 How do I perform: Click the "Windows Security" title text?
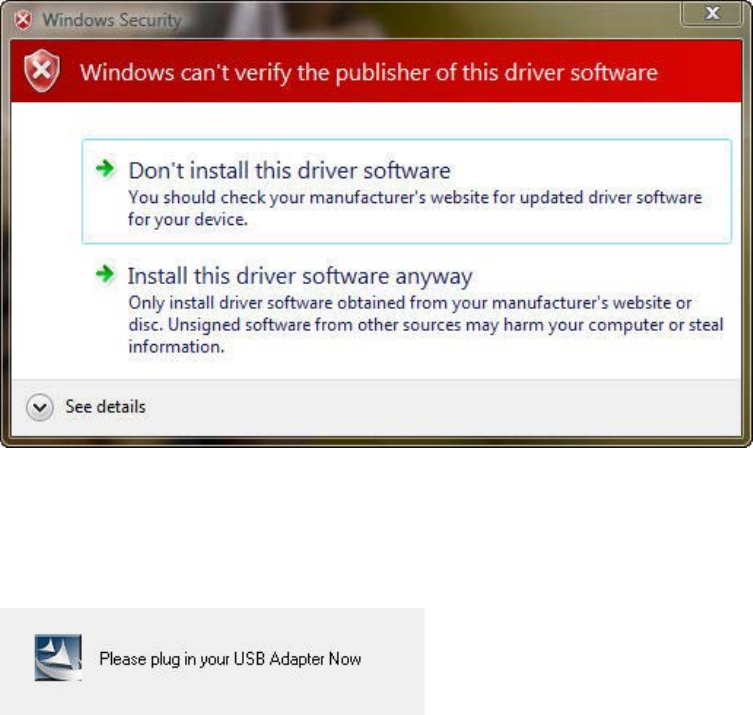click(x=112, y=20)
